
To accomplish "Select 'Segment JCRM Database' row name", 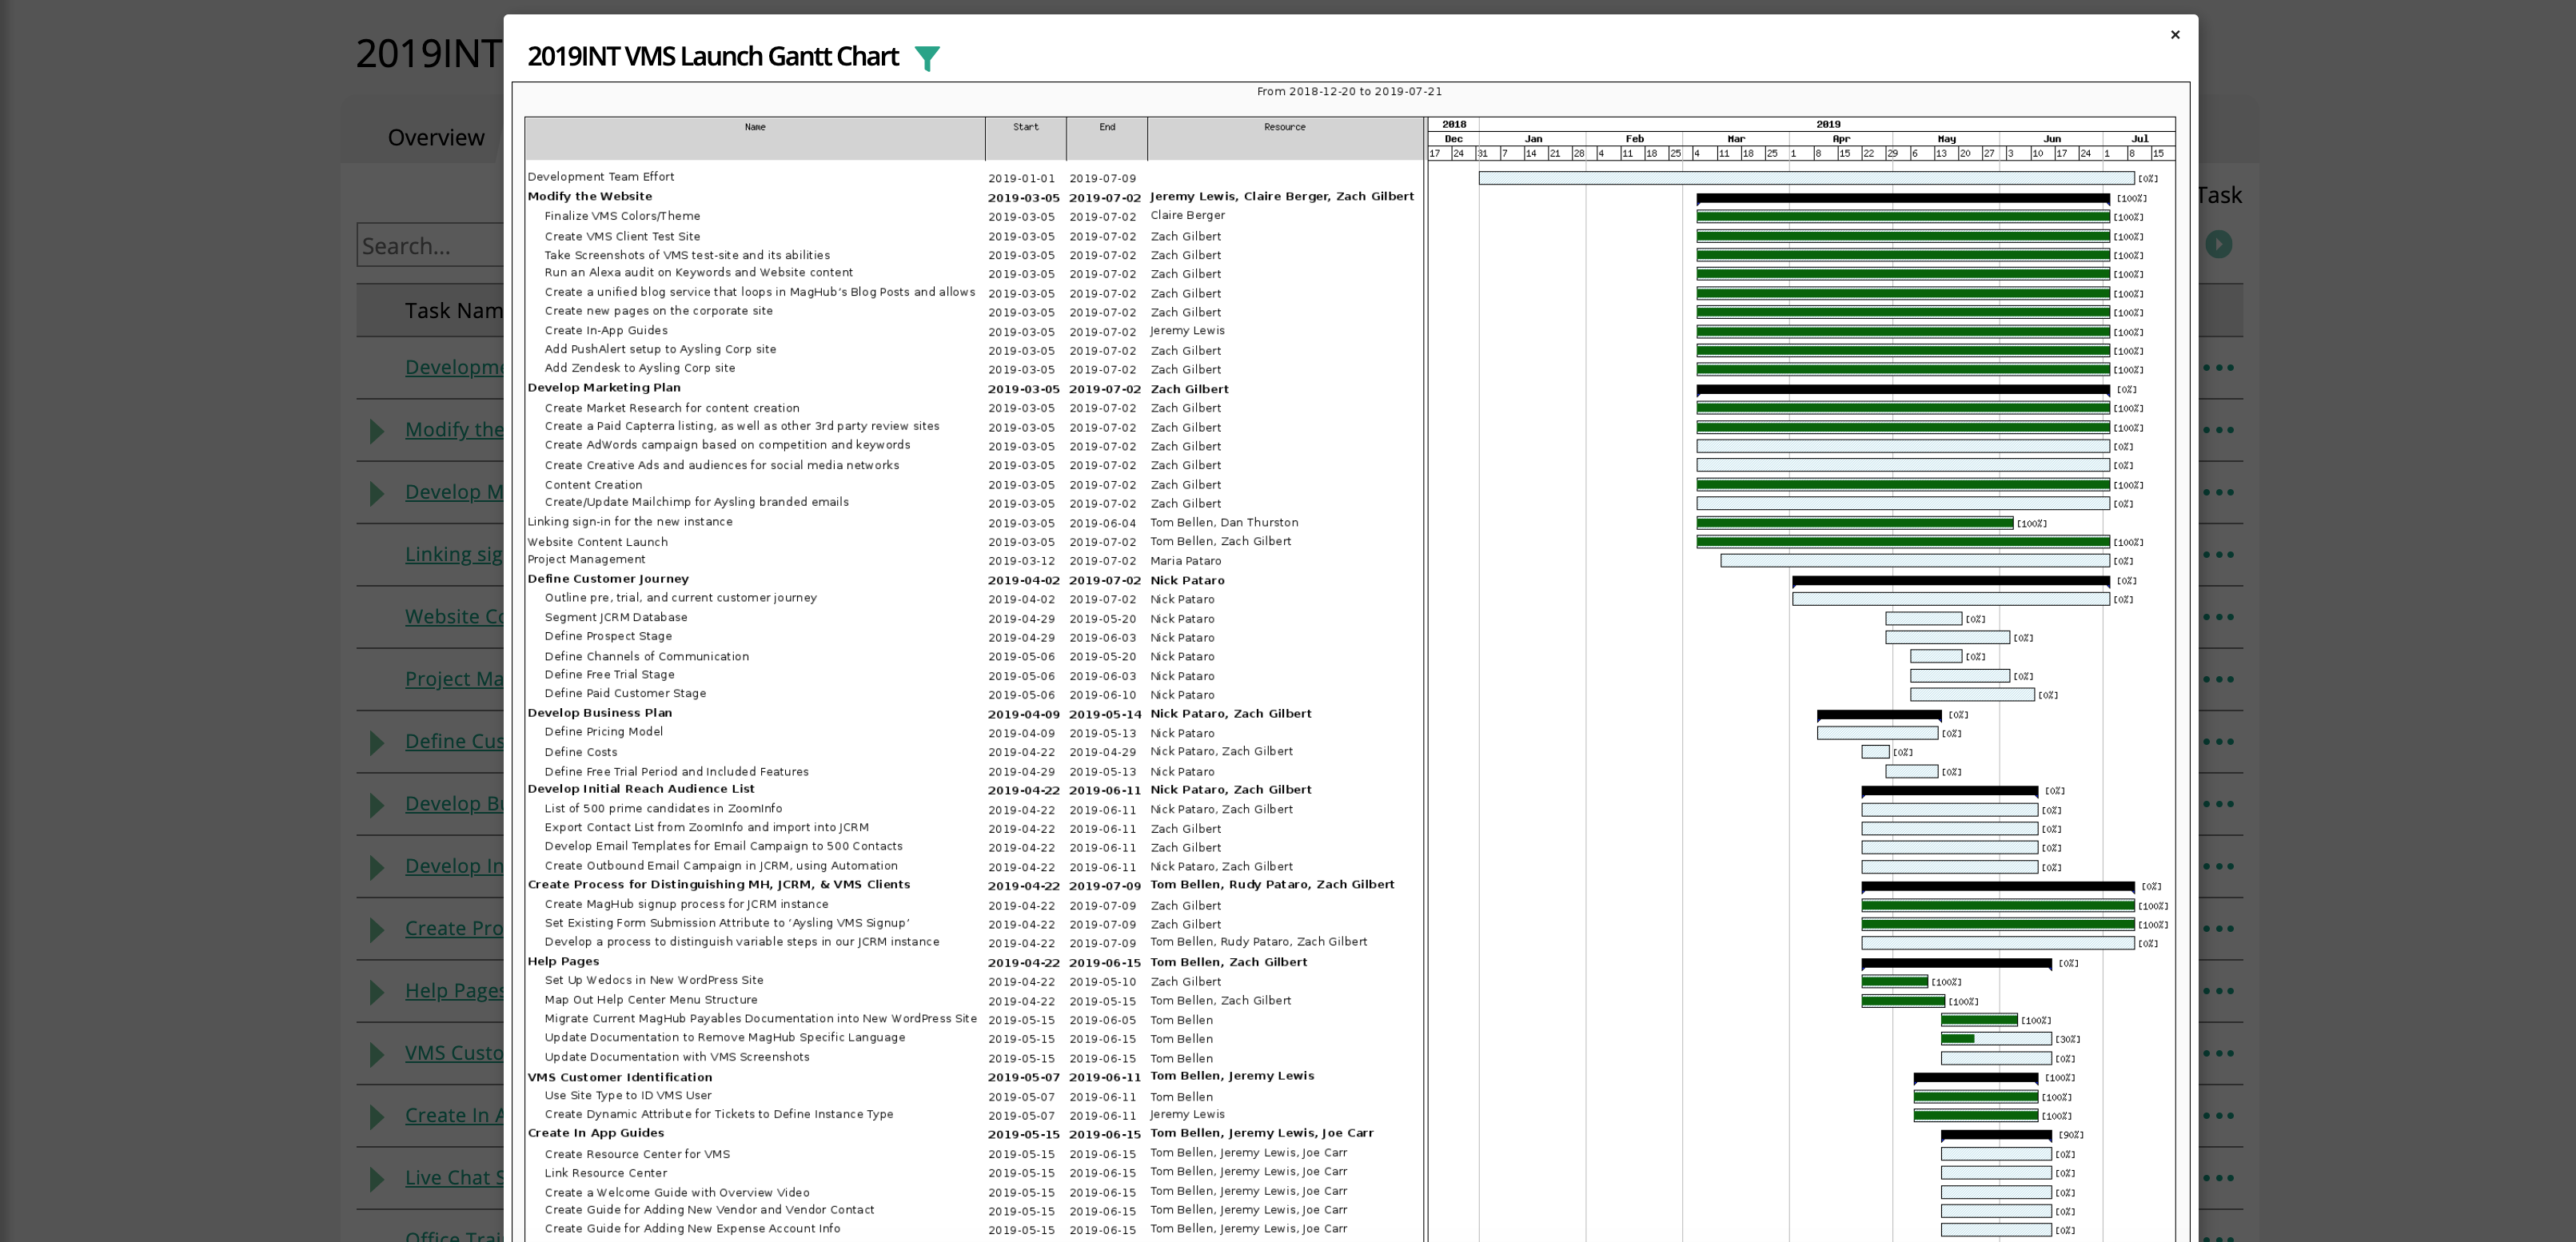I will (616, 618).
